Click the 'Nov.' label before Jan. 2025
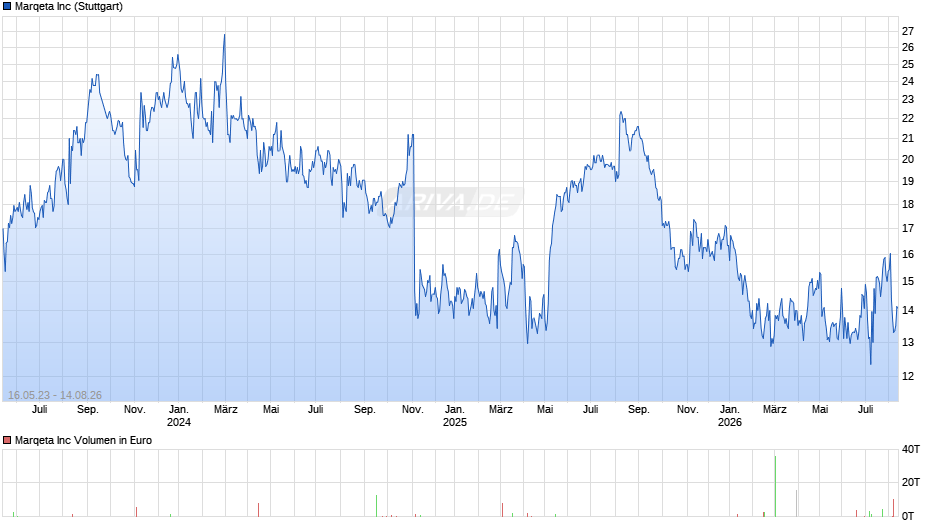Viewport: 940px width, 526px height. pyautogui.click(x=412, y=409)
